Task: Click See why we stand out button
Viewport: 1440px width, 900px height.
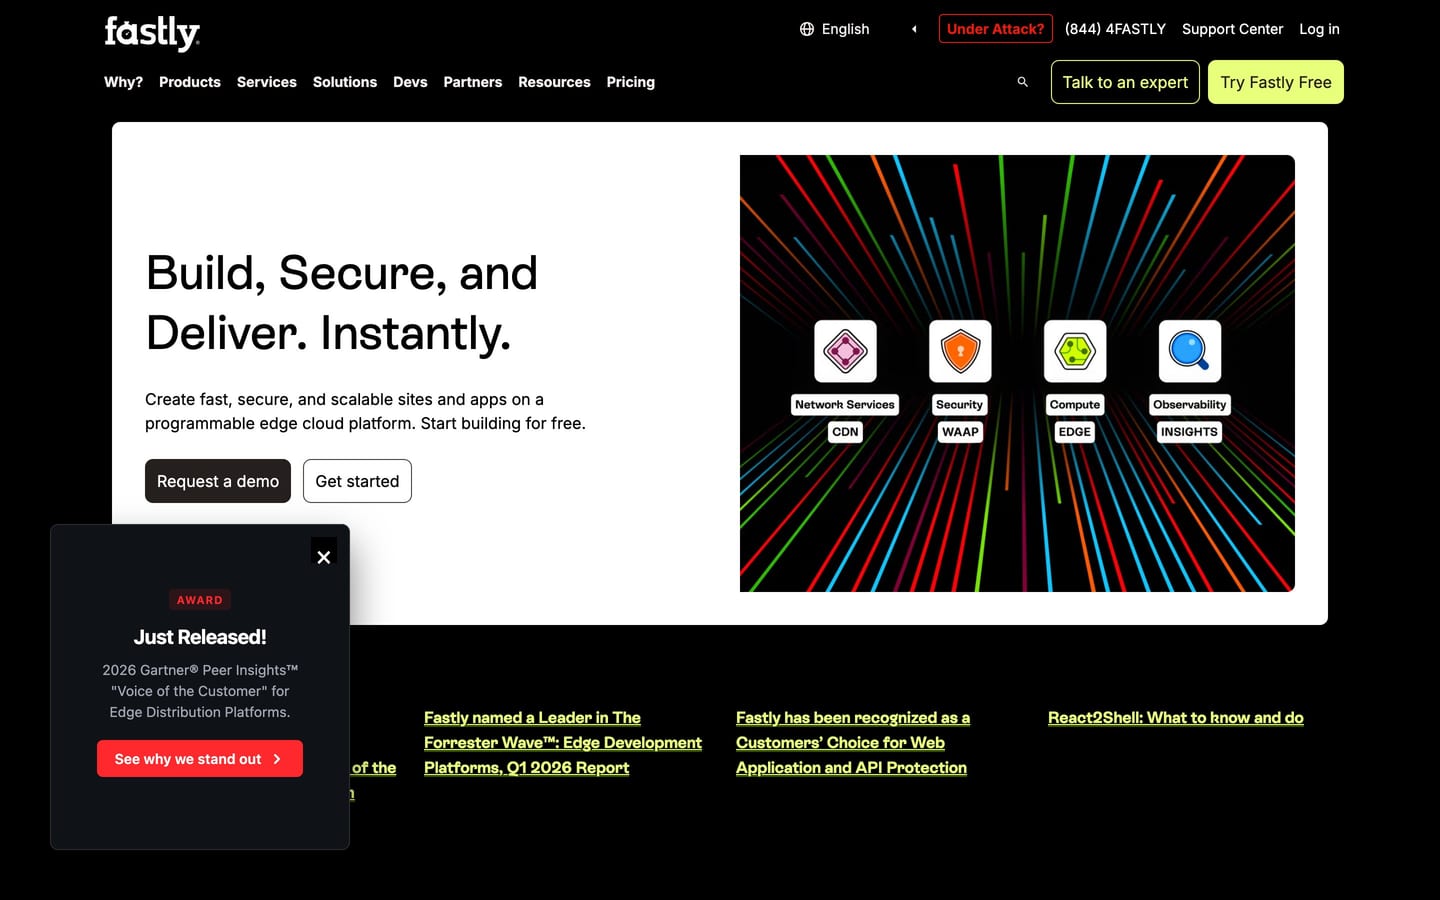Action: pyautogui.click(x=200, y=759)
